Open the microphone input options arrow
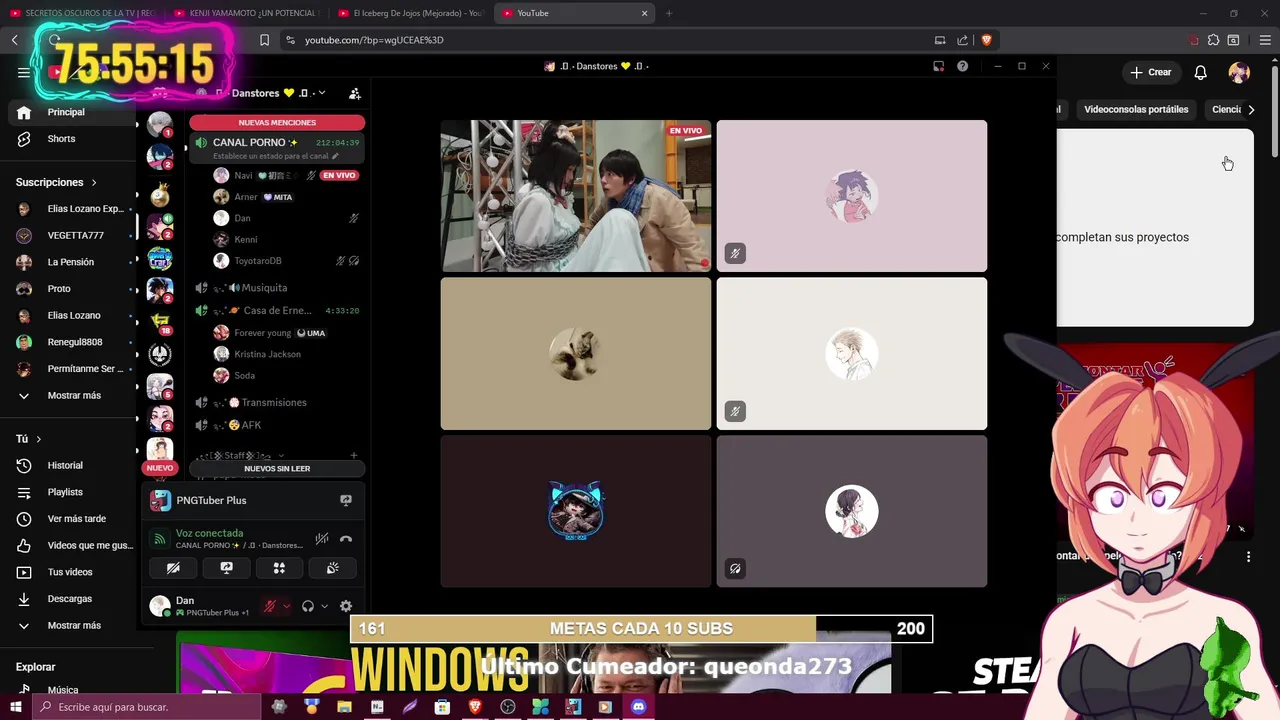 [286, 606]
